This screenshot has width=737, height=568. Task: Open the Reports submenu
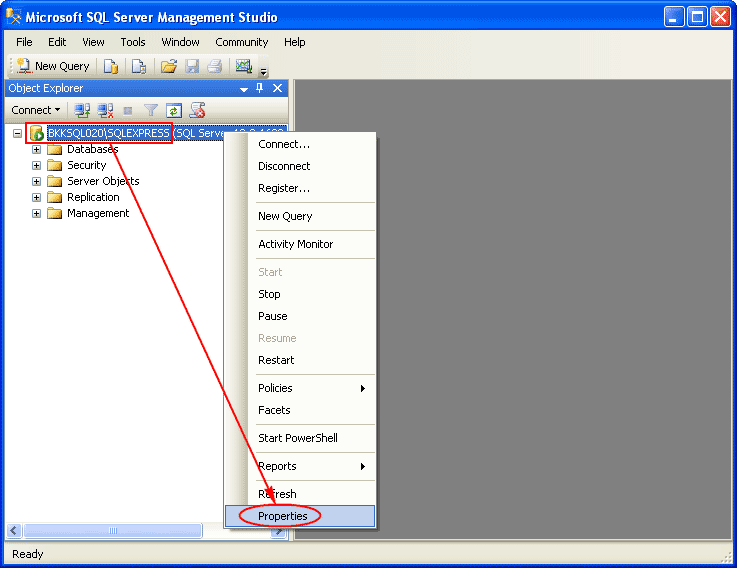(x=300, y=466)
